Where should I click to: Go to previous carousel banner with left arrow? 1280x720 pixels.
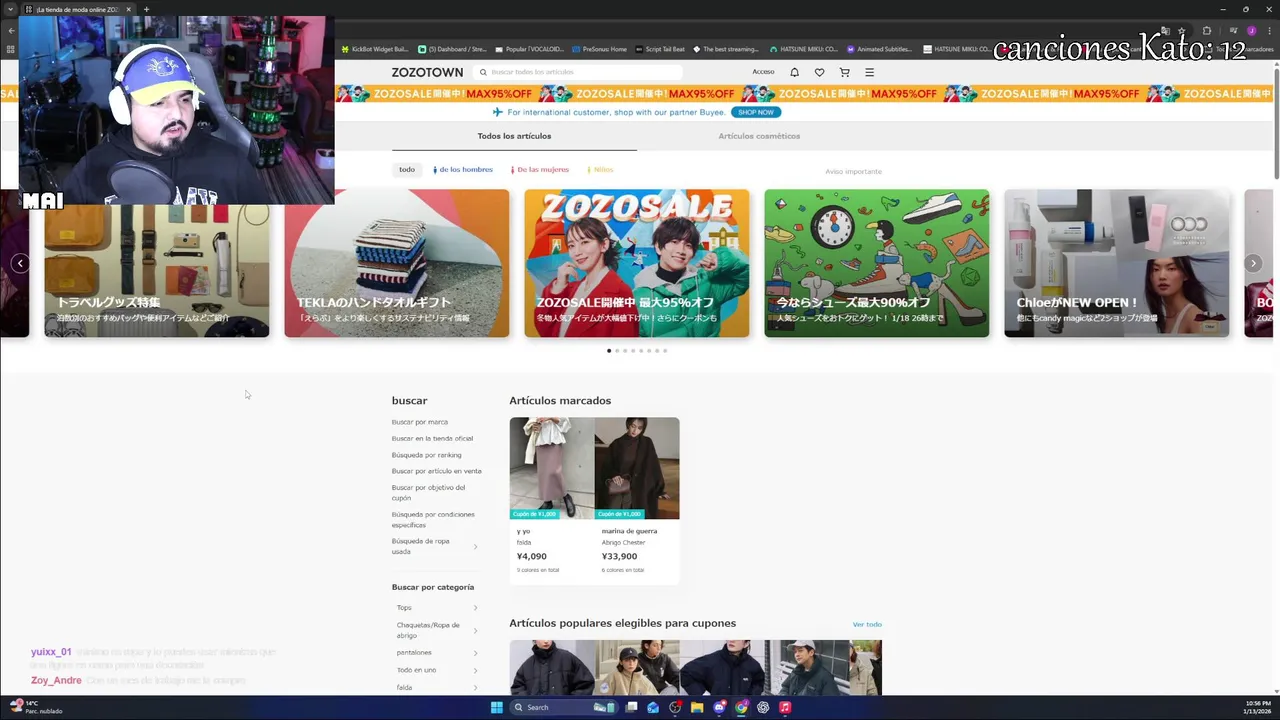[x=20, y=263]
